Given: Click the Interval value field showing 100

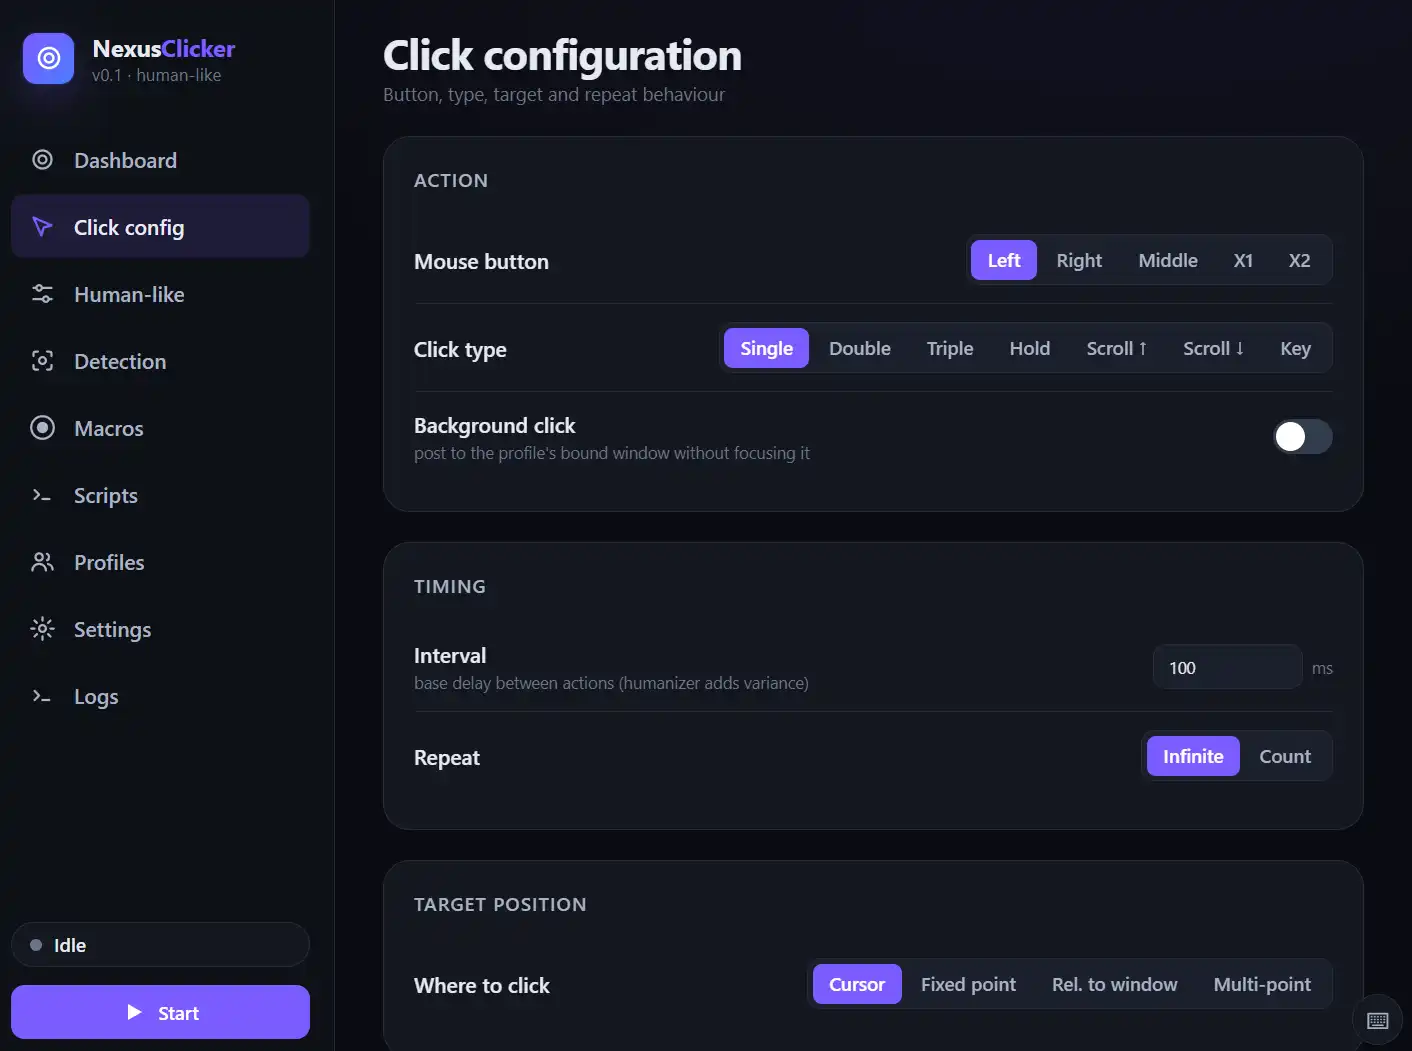Looking at the screenshot, I should (1227, 667).
